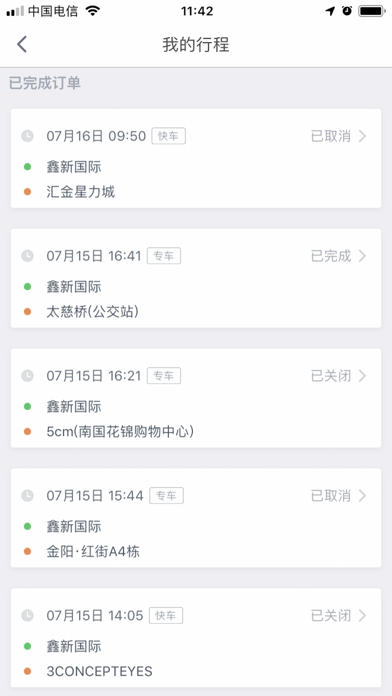The height and width of the screenshot is (696, 392).
Task: Tap the 快车 tag on 07月16日 order
Action: pos(169,136)
